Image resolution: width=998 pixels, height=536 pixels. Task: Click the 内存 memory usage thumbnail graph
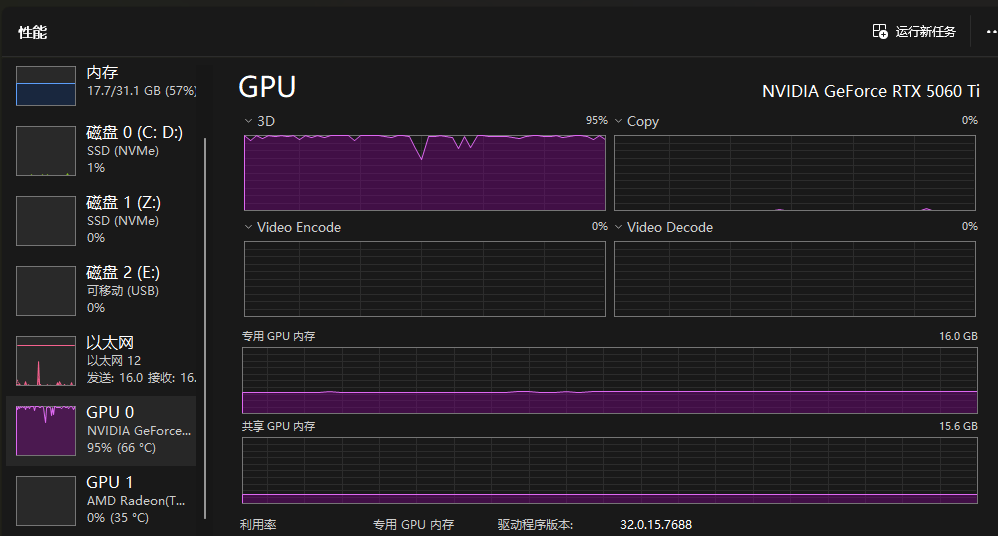(46, 86)
